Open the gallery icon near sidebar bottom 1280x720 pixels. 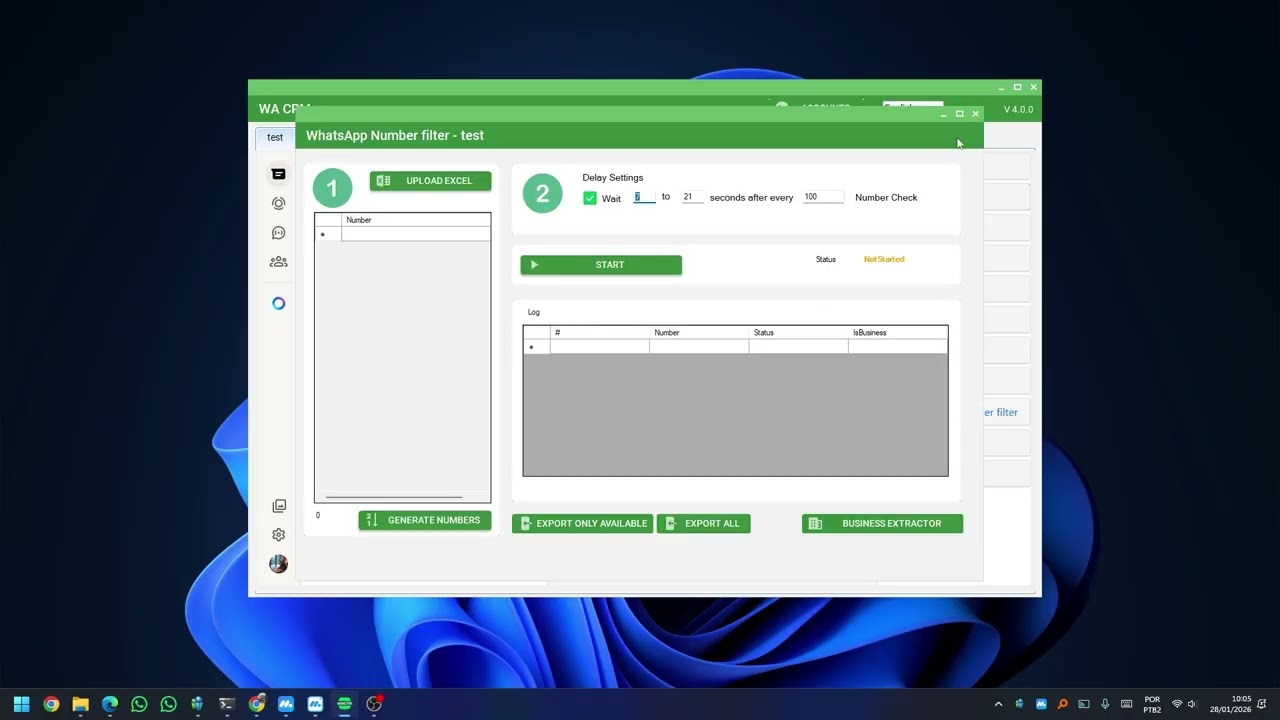278,506
